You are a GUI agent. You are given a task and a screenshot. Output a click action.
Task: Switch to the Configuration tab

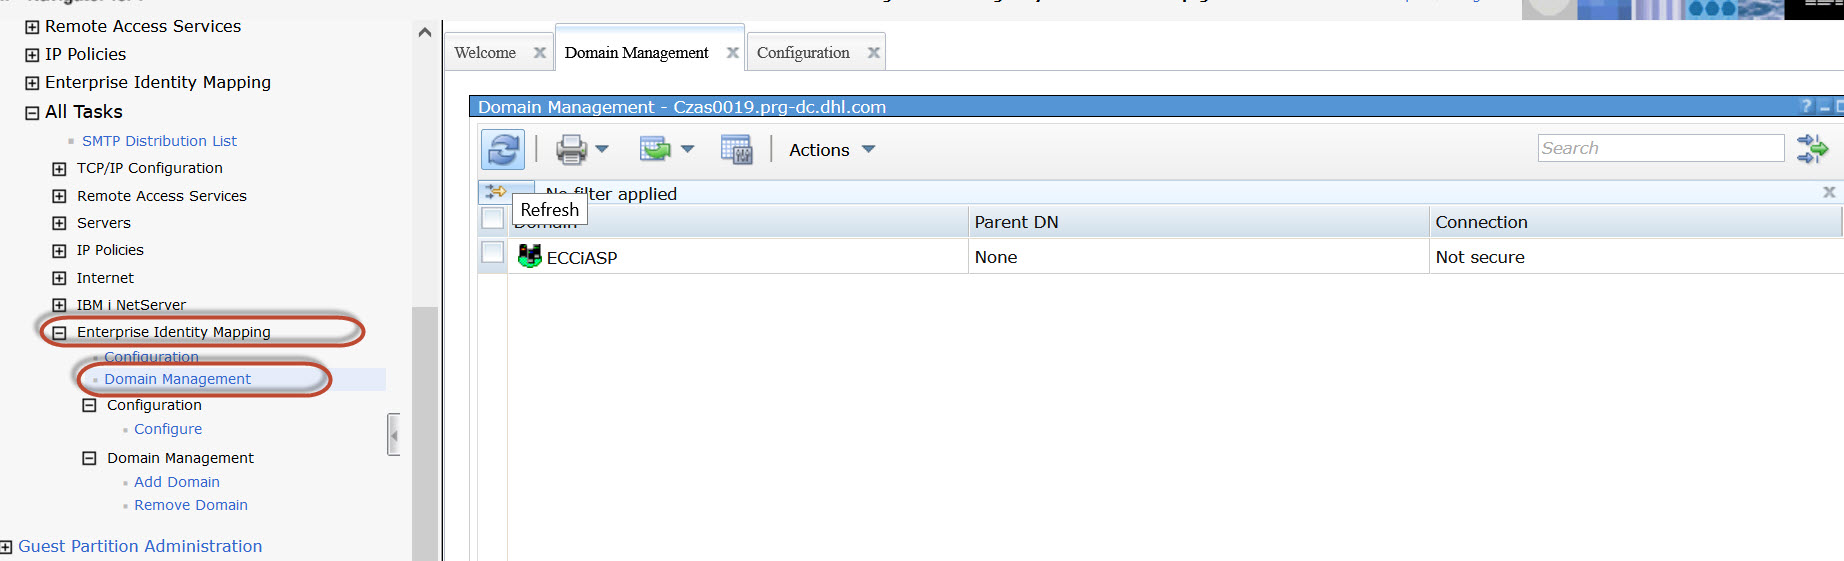pyautogui.click(x=803, y=53)
